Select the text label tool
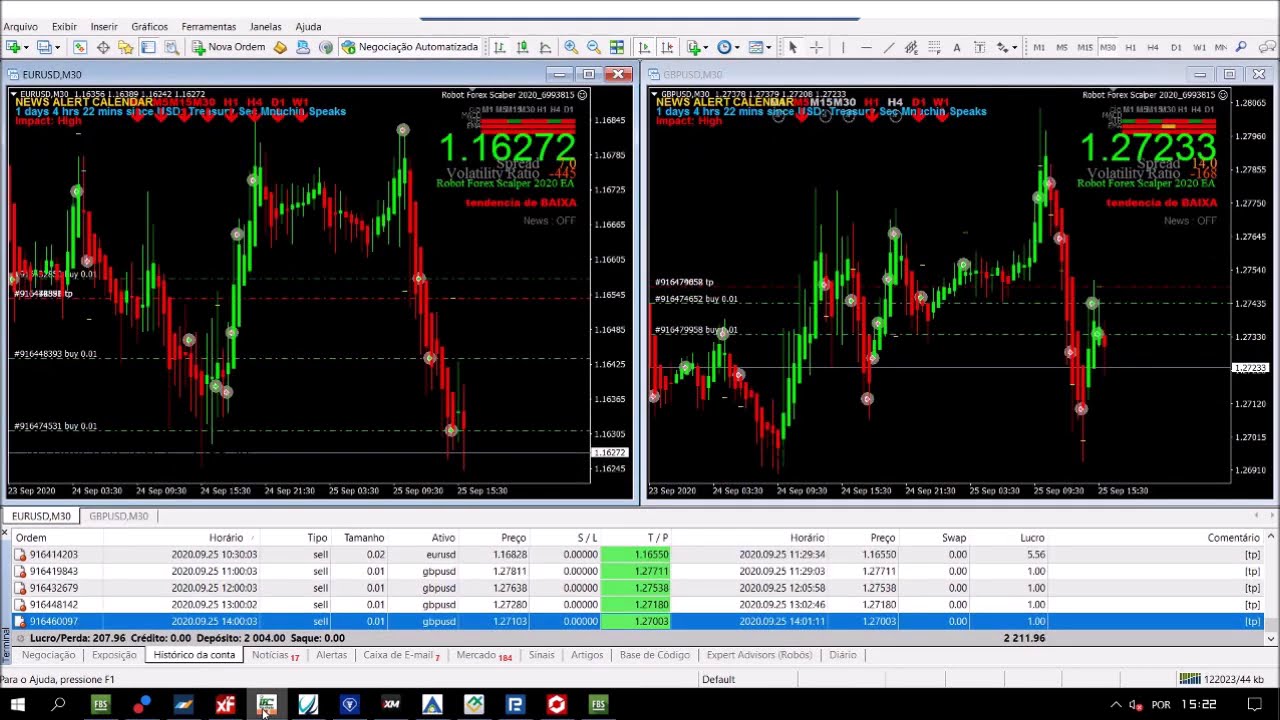This screenshot has height=720, width=1280. tap(979, 47)
